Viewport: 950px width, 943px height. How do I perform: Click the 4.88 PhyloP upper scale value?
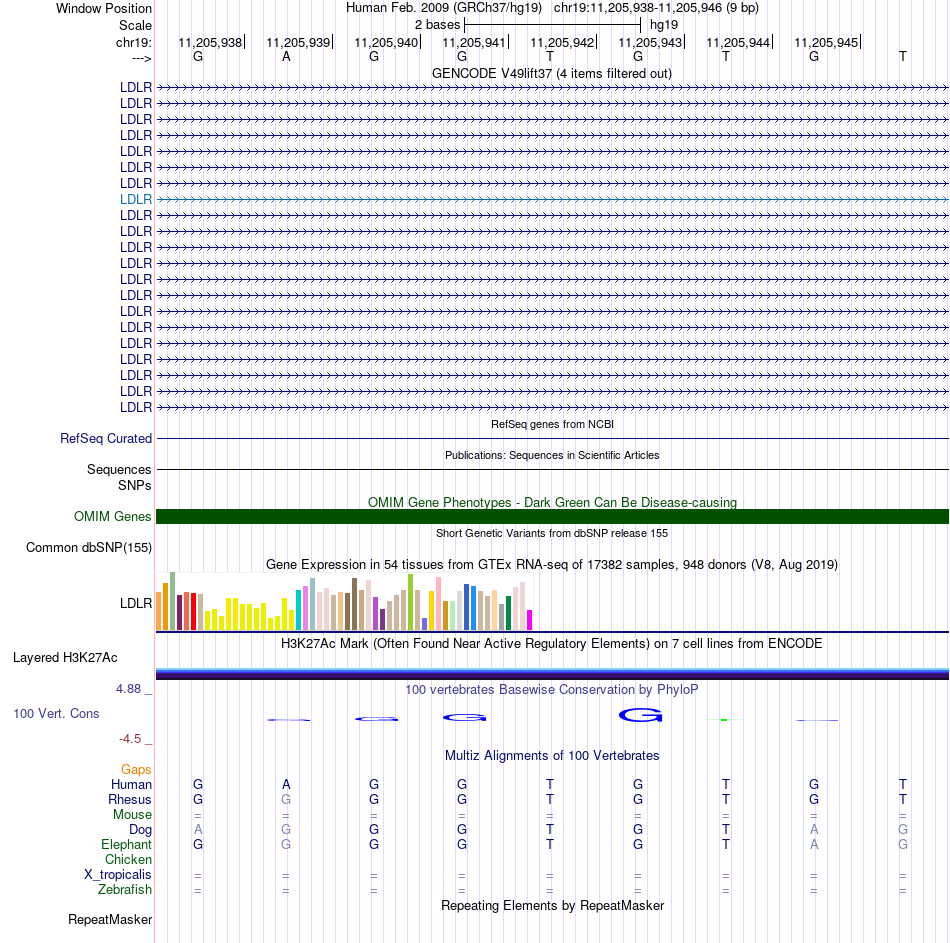(x=128, y=689)
